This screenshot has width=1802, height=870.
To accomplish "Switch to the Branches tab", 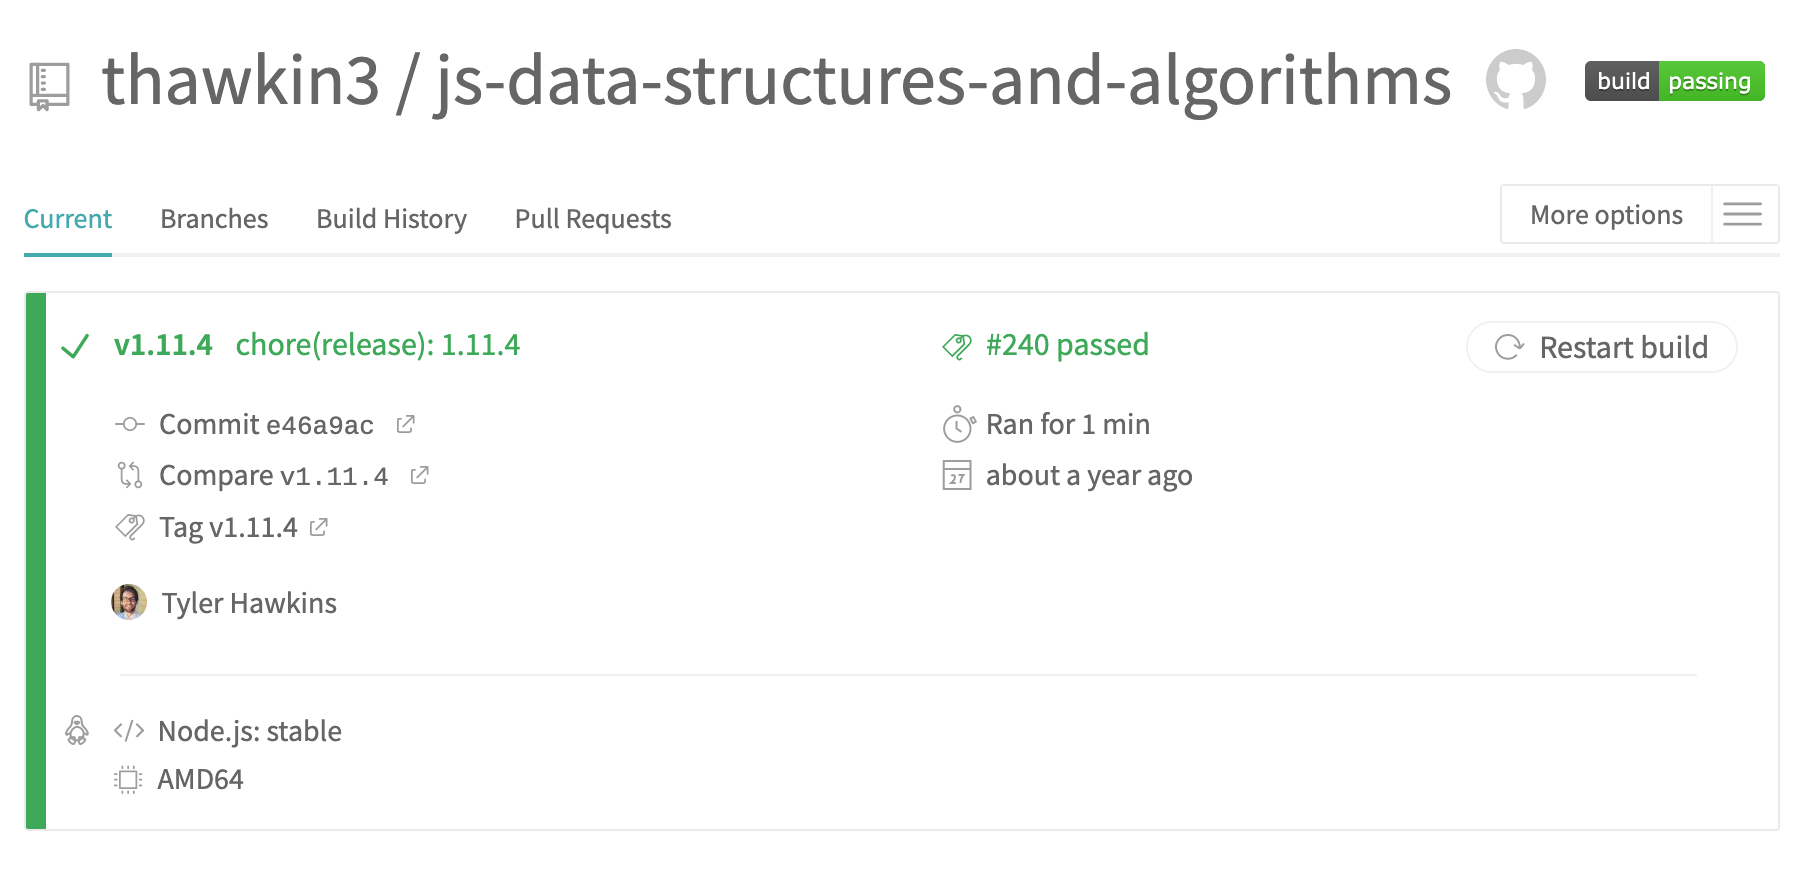I will tap(214, 219).
